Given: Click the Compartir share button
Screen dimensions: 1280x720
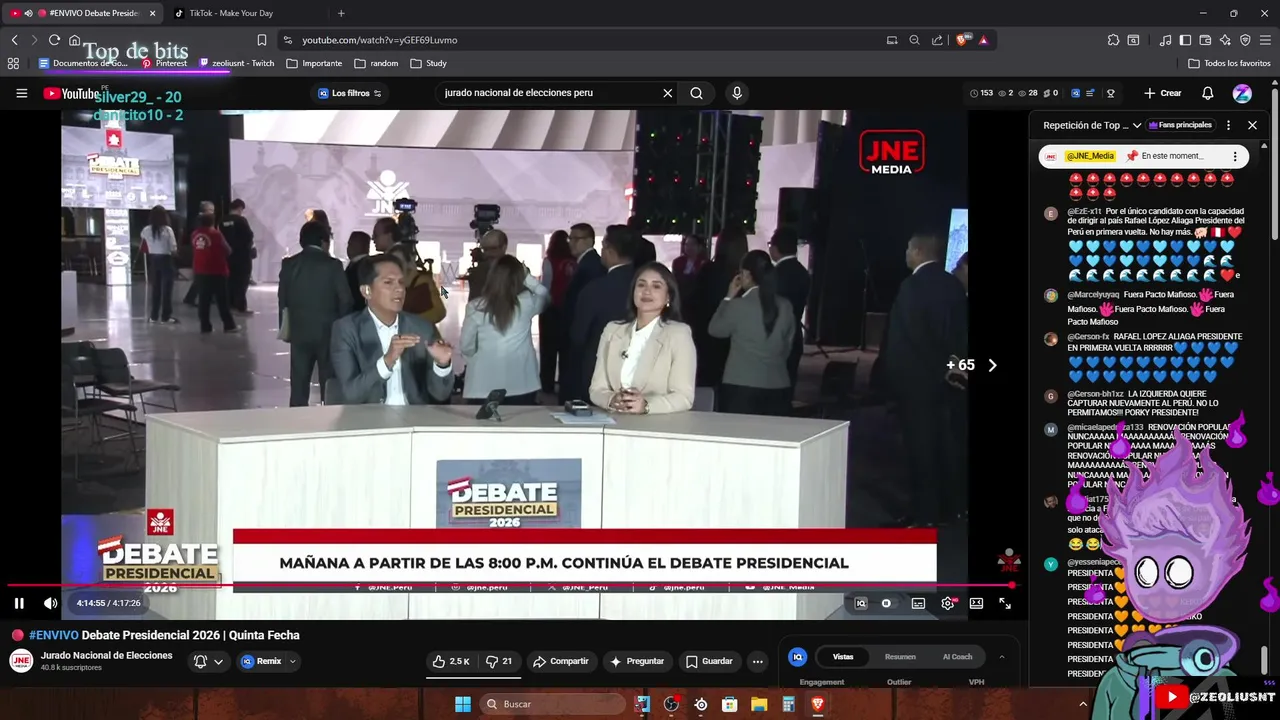Looking at the screenshot, I should pyautogui.click(x=561, y=661).
